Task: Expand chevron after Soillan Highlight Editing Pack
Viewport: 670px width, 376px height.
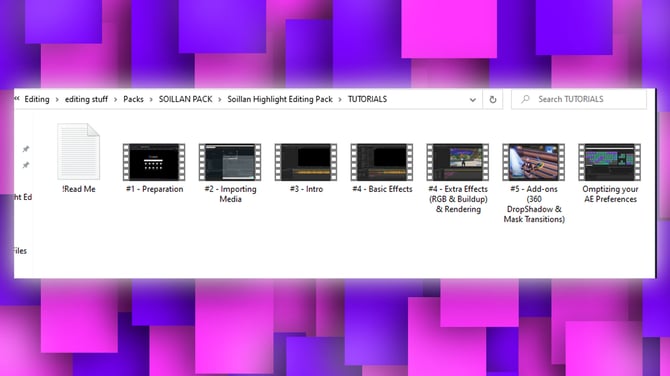Action: [x=340, y=100]
